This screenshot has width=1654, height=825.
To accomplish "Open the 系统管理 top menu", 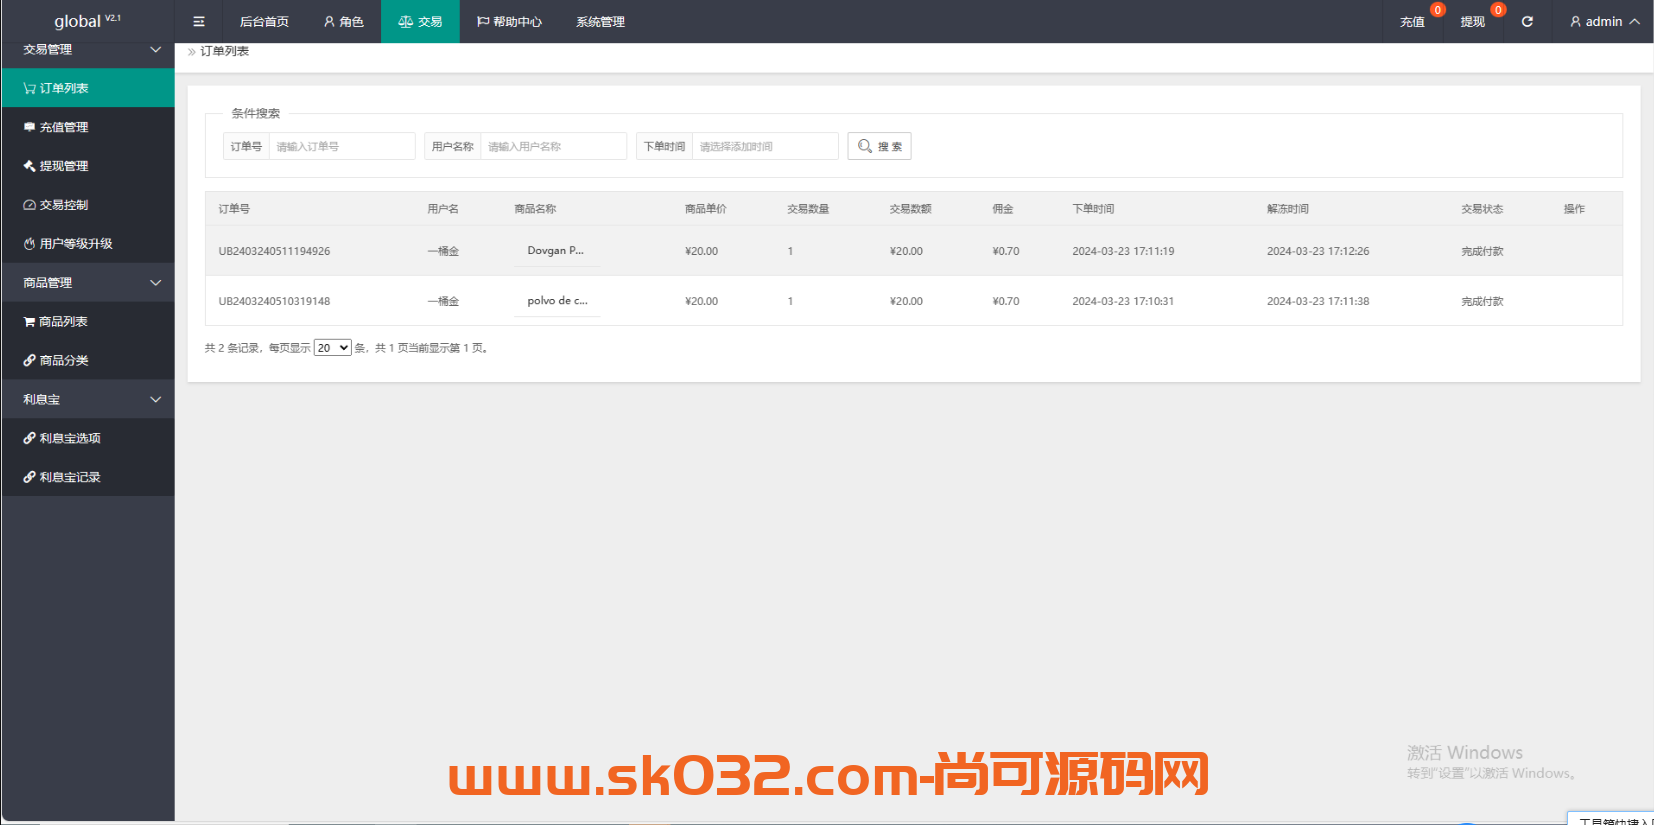I will pos(600,21).
